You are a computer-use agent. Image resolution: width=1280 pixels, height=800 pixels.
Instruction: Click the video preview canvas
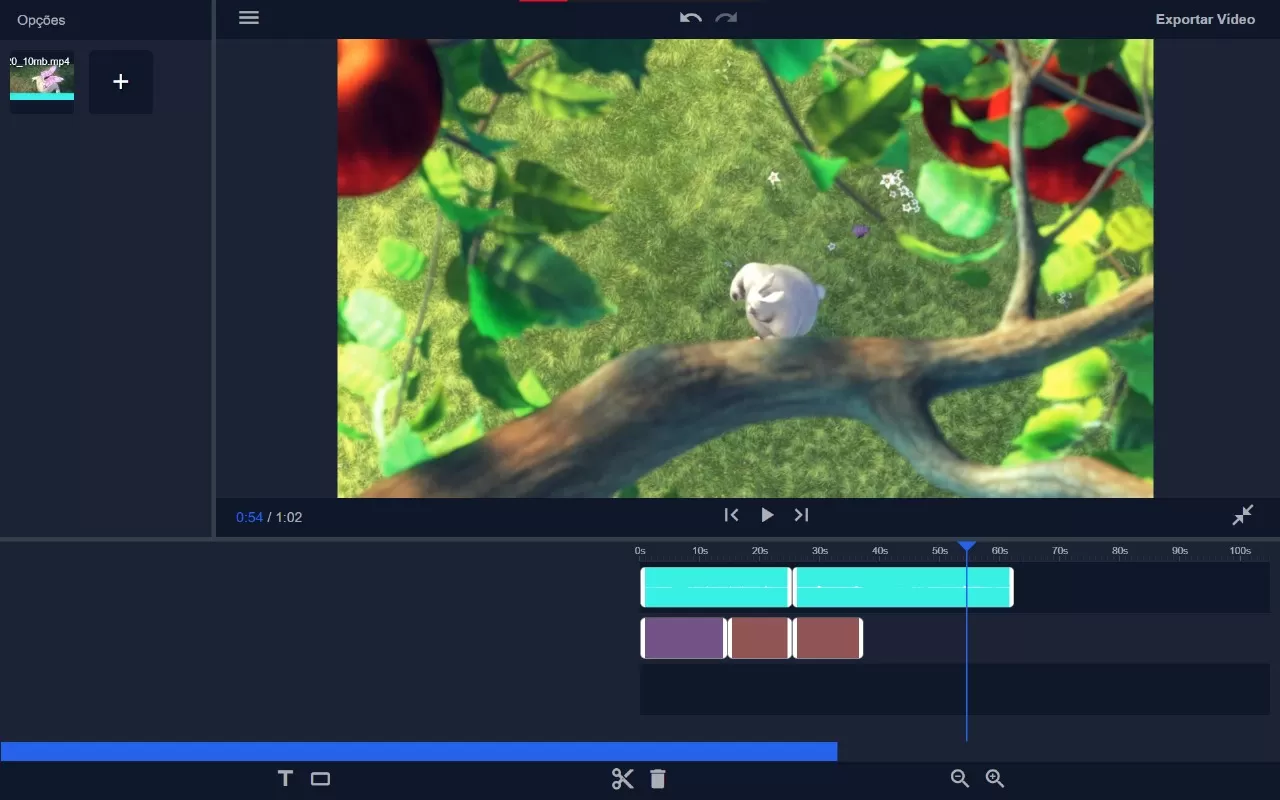point(745,268)
